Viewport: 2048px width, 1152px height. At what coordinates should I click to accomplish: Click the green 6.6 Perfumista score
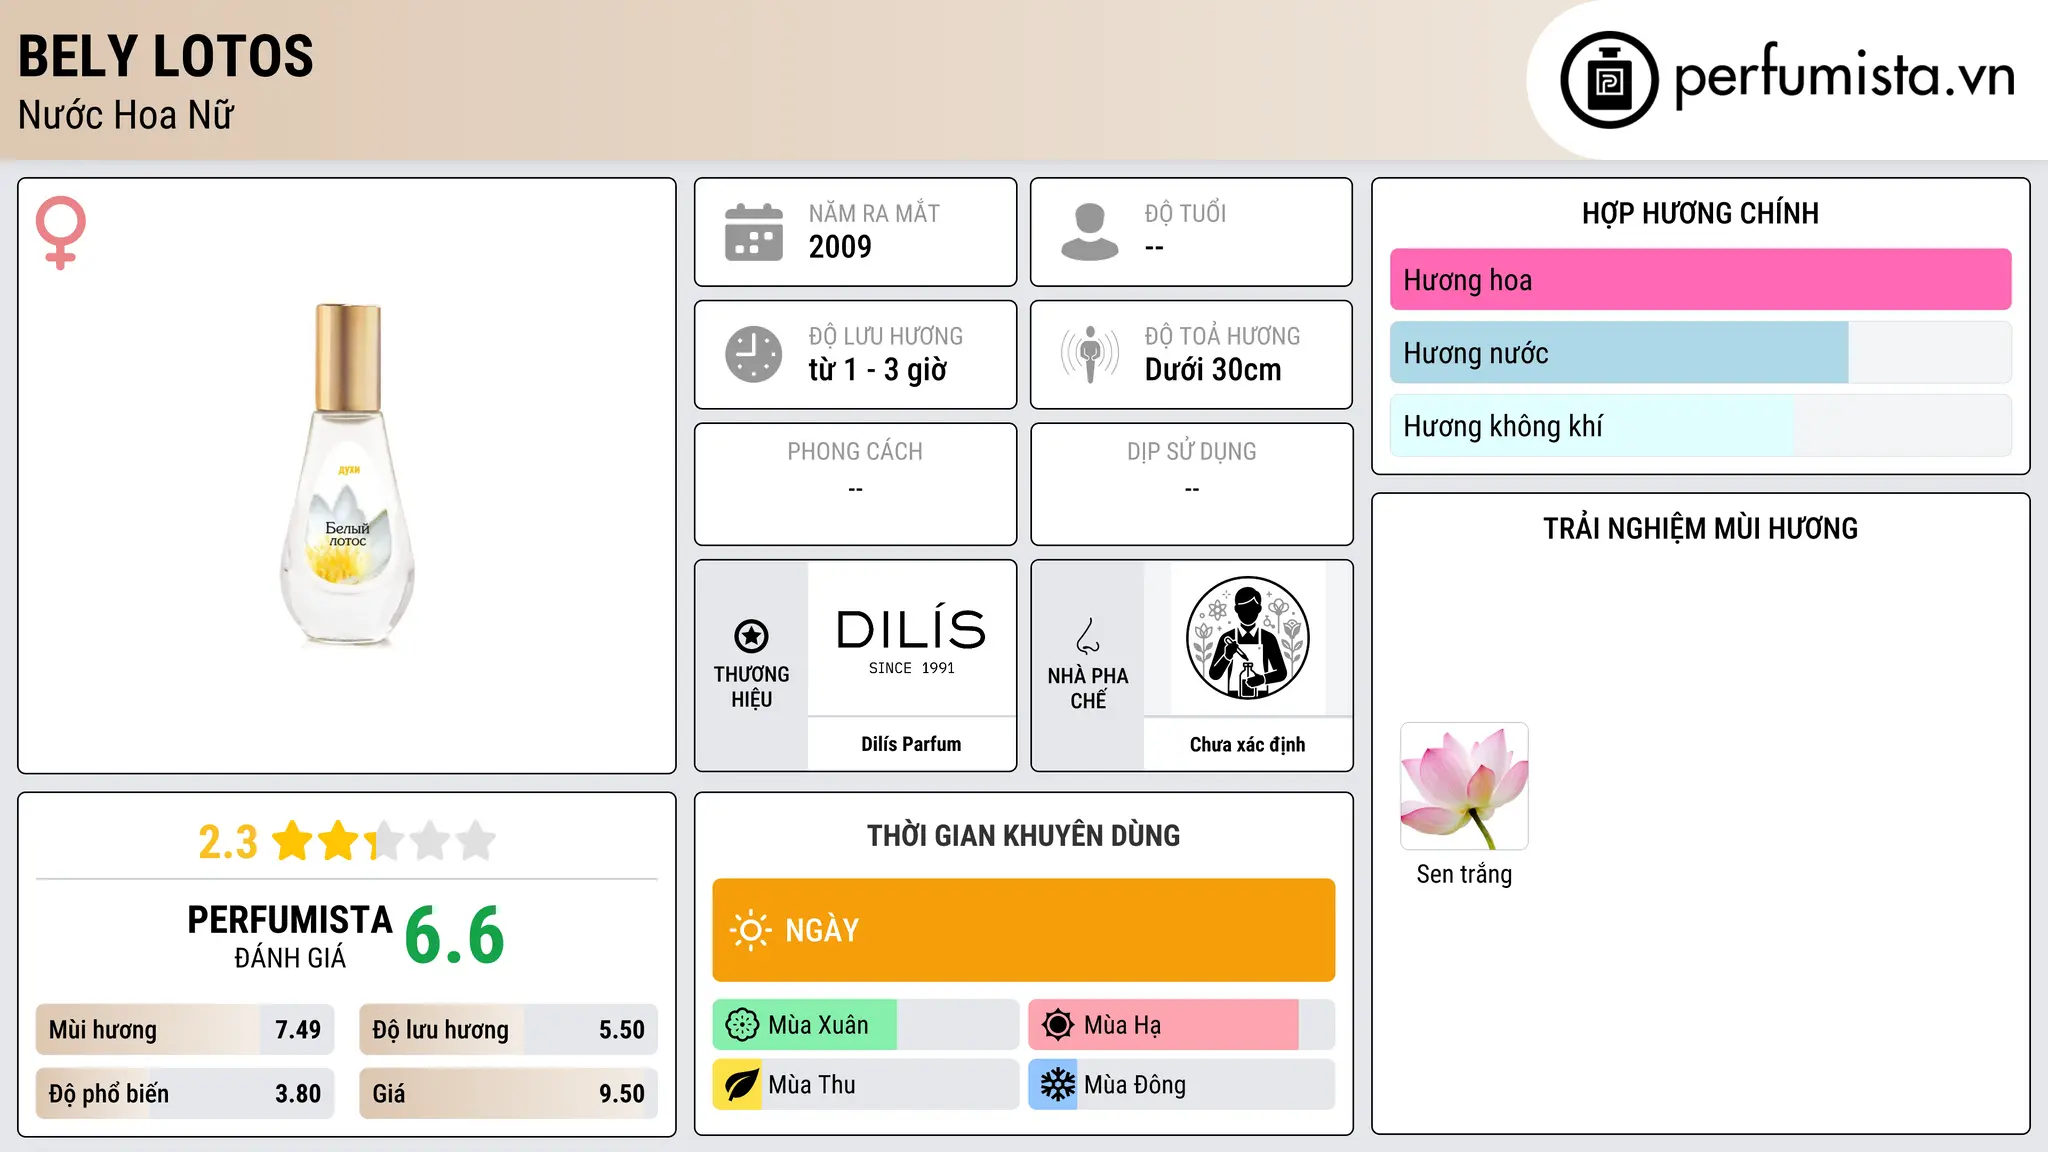[455, 935]
